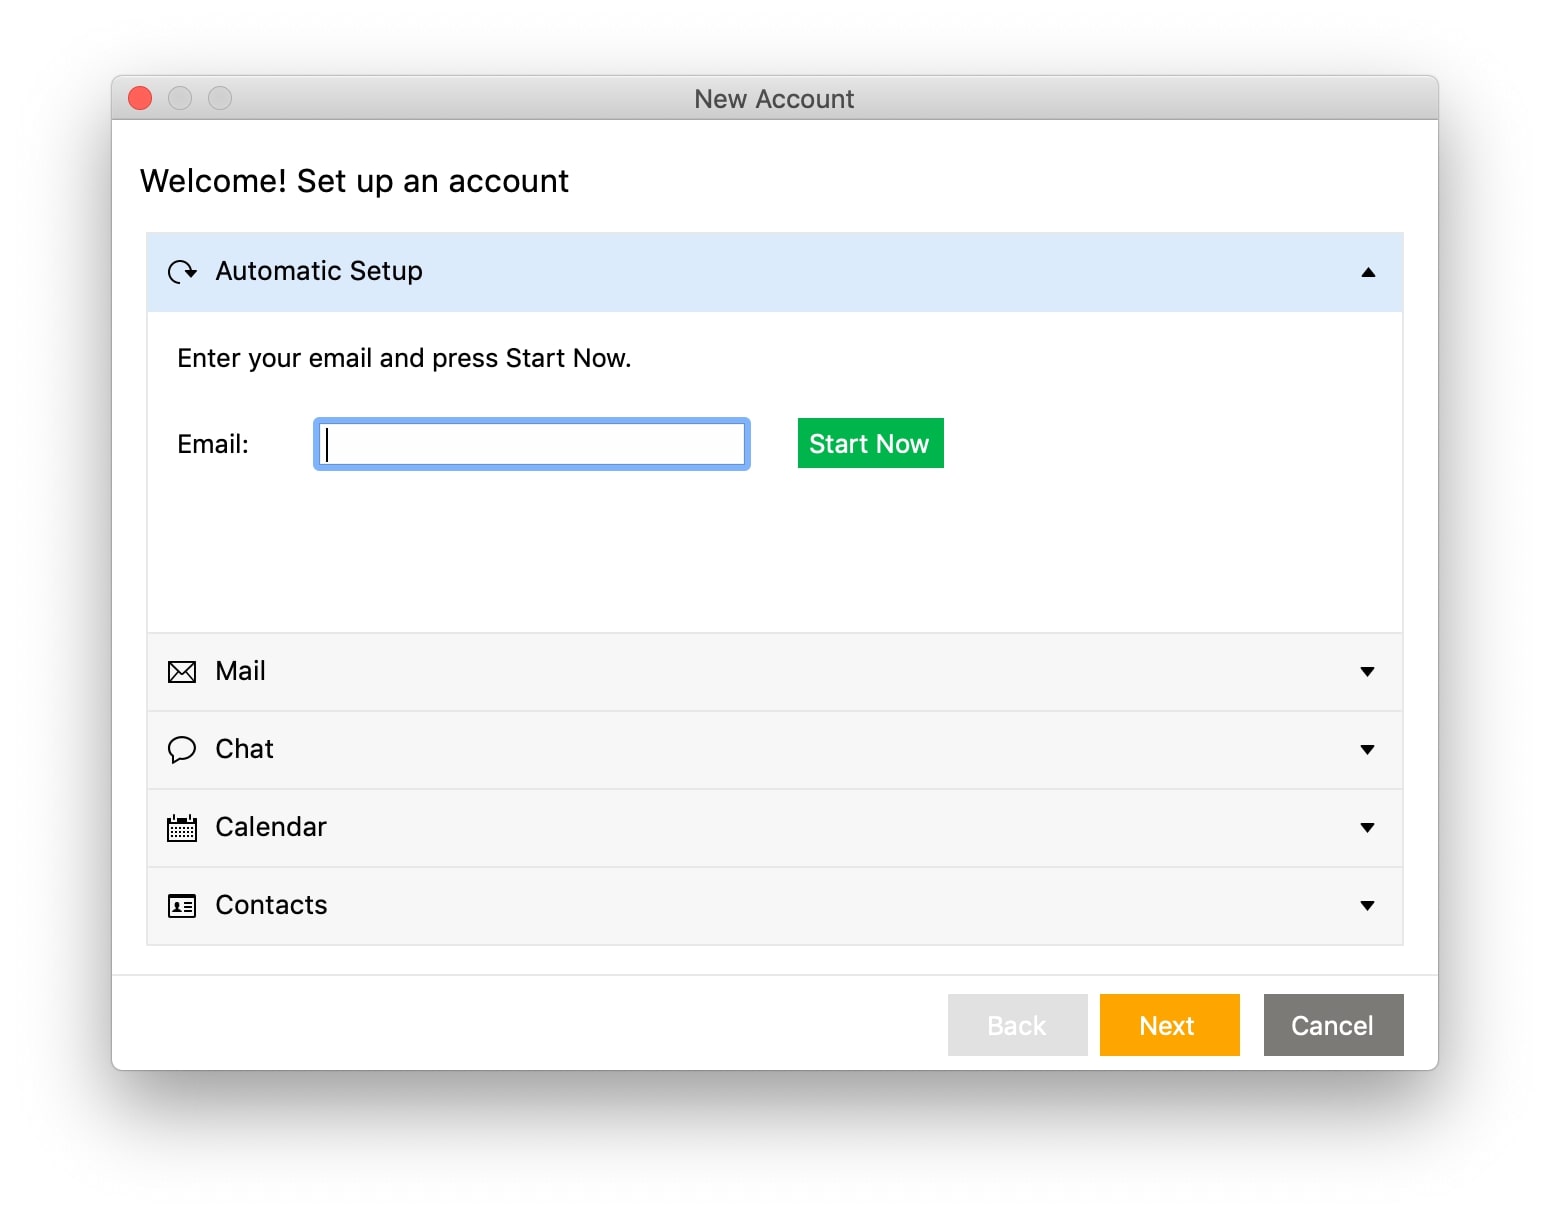Focus the Email input field

tap(532, 444)
